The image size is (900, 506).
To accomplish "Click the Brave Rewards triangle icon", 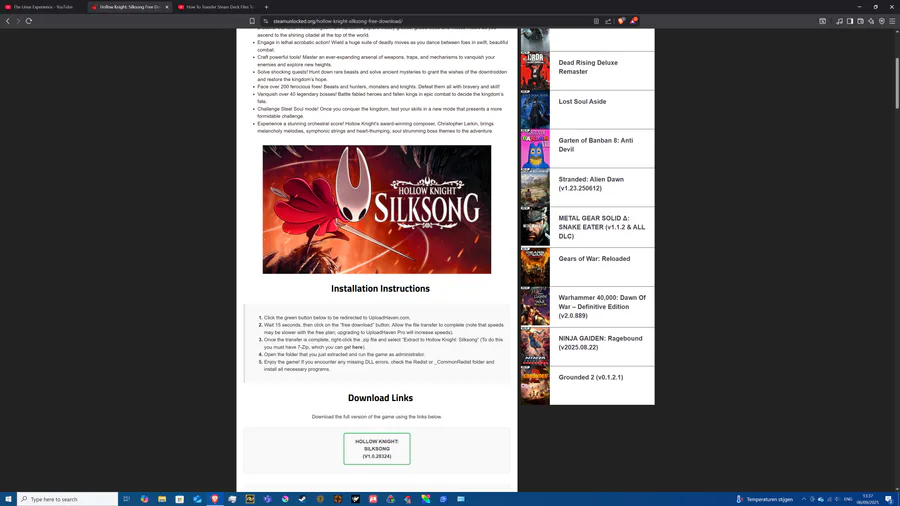I will pyautogui.click(x=634, y=21).
